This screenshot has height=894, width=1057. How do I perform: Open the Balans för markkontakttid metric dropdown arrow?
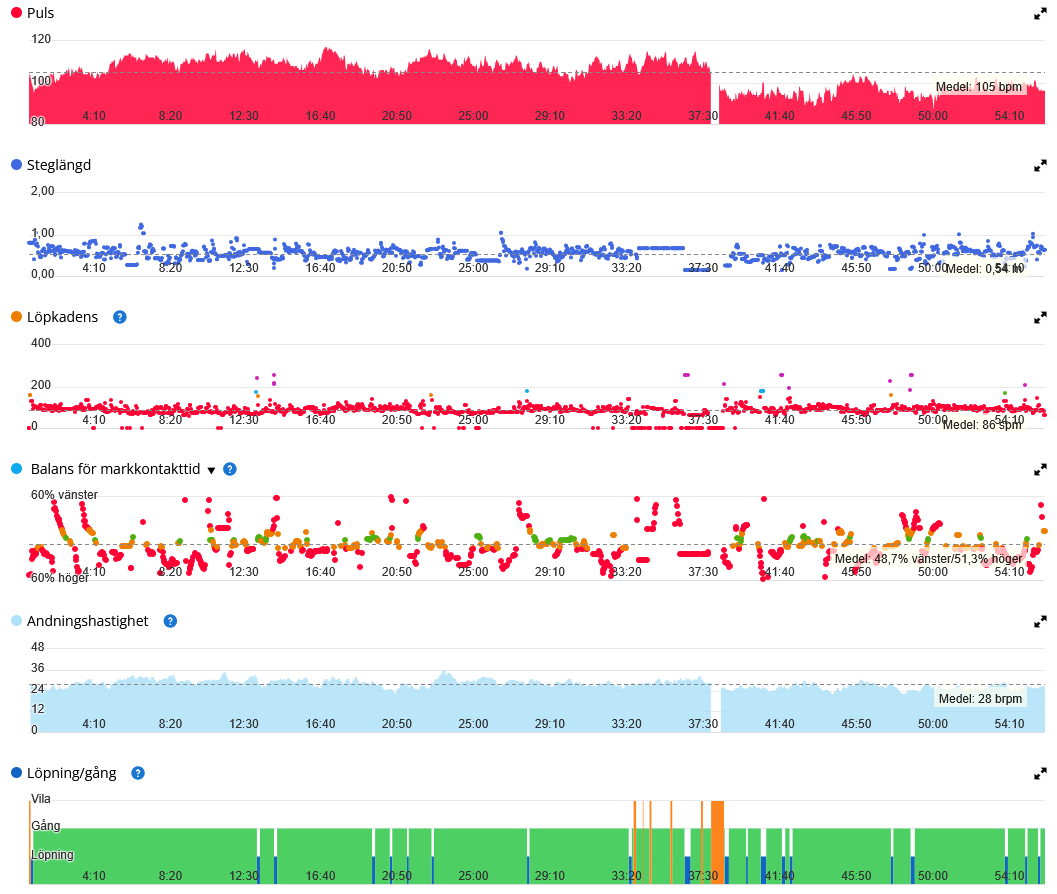coord(211,470)
